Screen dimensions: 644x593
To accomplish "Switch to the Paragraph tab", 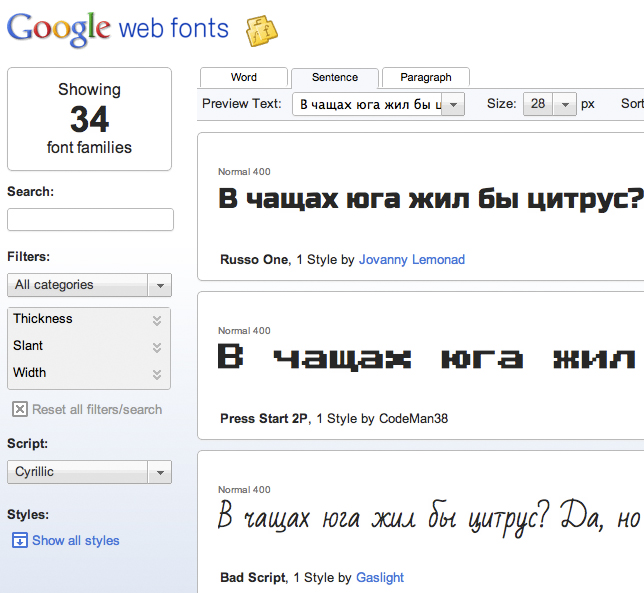I will [x=426, y=78].
